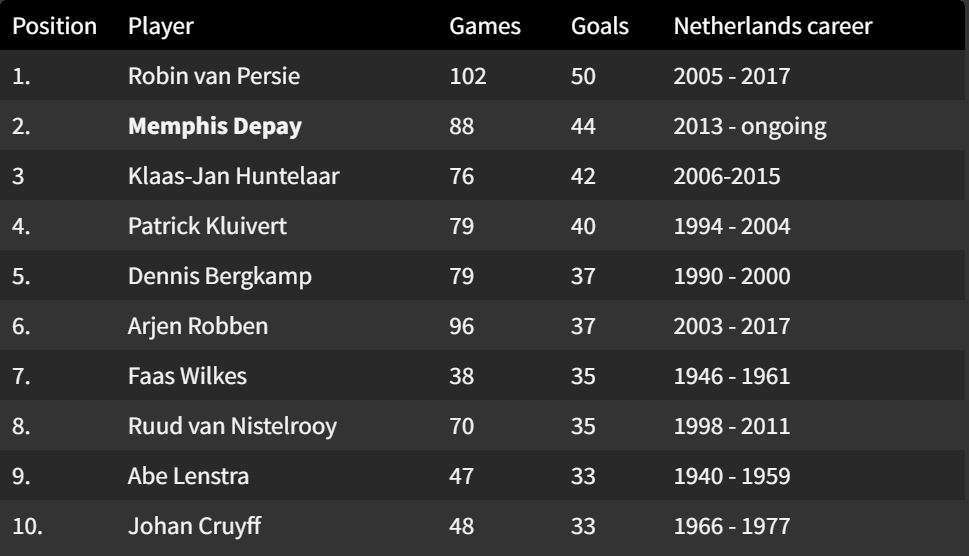This screenshot has height=556, width=969.
Task: Click the Goals column header
Action: [x=600, y=26]
